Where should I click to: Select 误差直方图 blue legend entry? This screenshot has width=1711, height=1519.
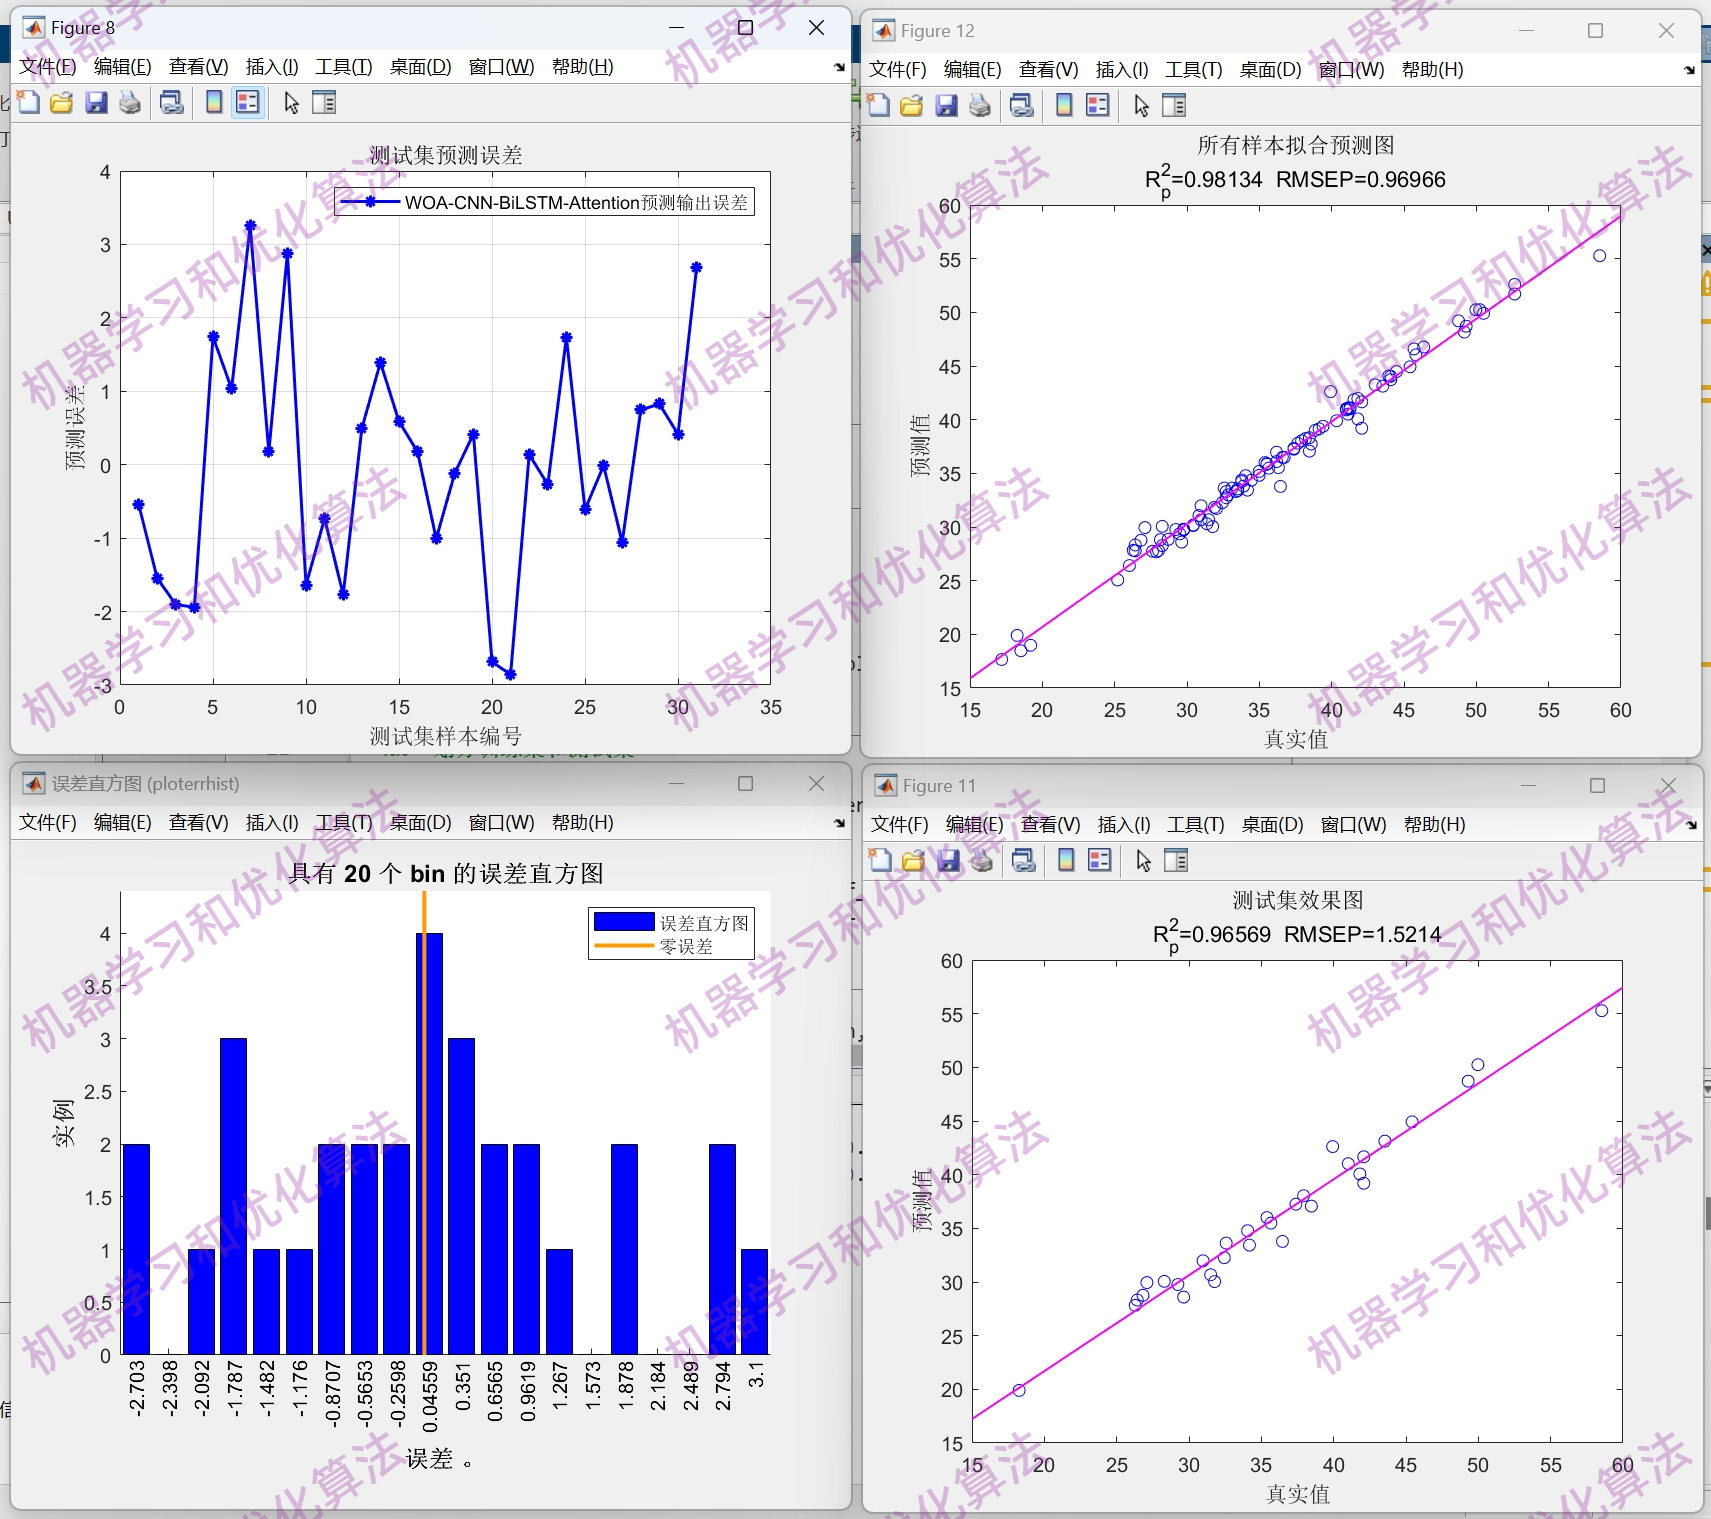click(671, 923)
